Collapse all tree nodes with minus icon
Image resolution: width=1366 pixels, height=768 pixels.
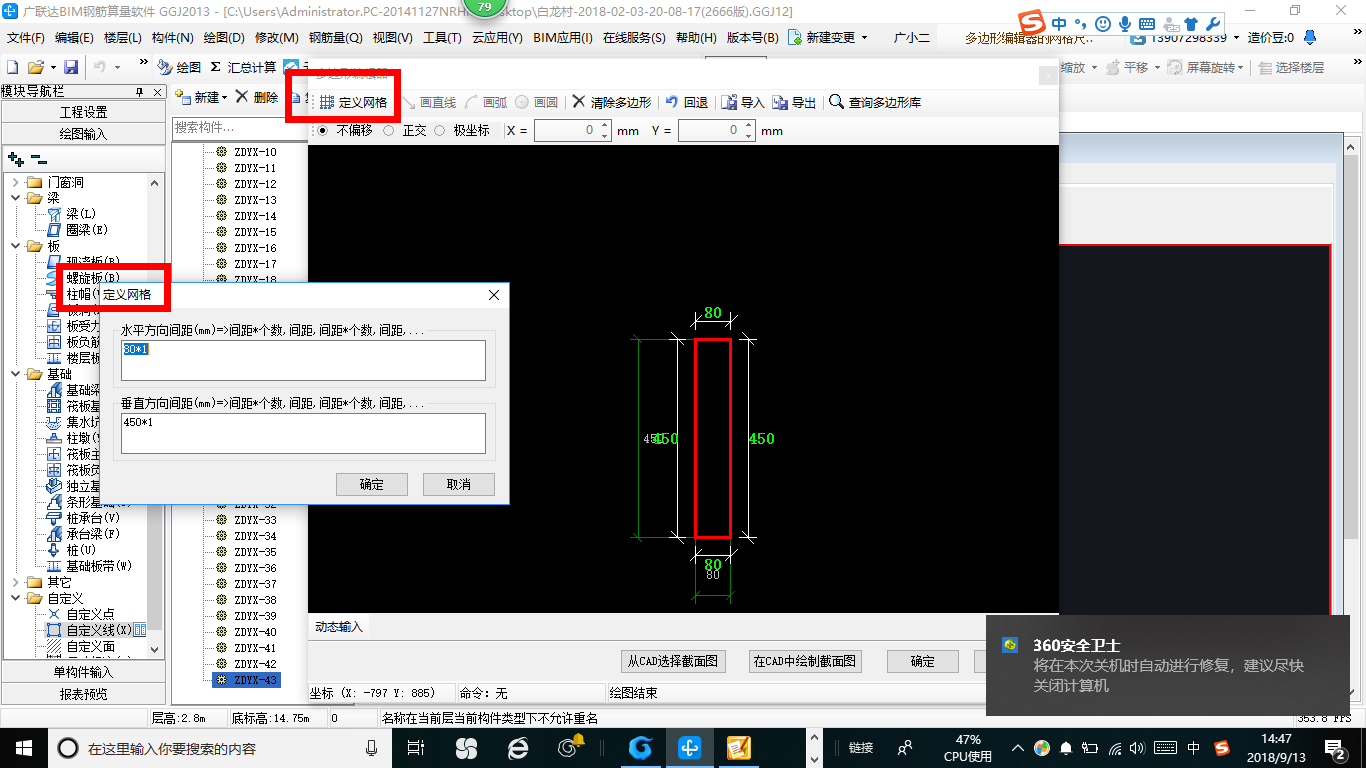(39, 158)
